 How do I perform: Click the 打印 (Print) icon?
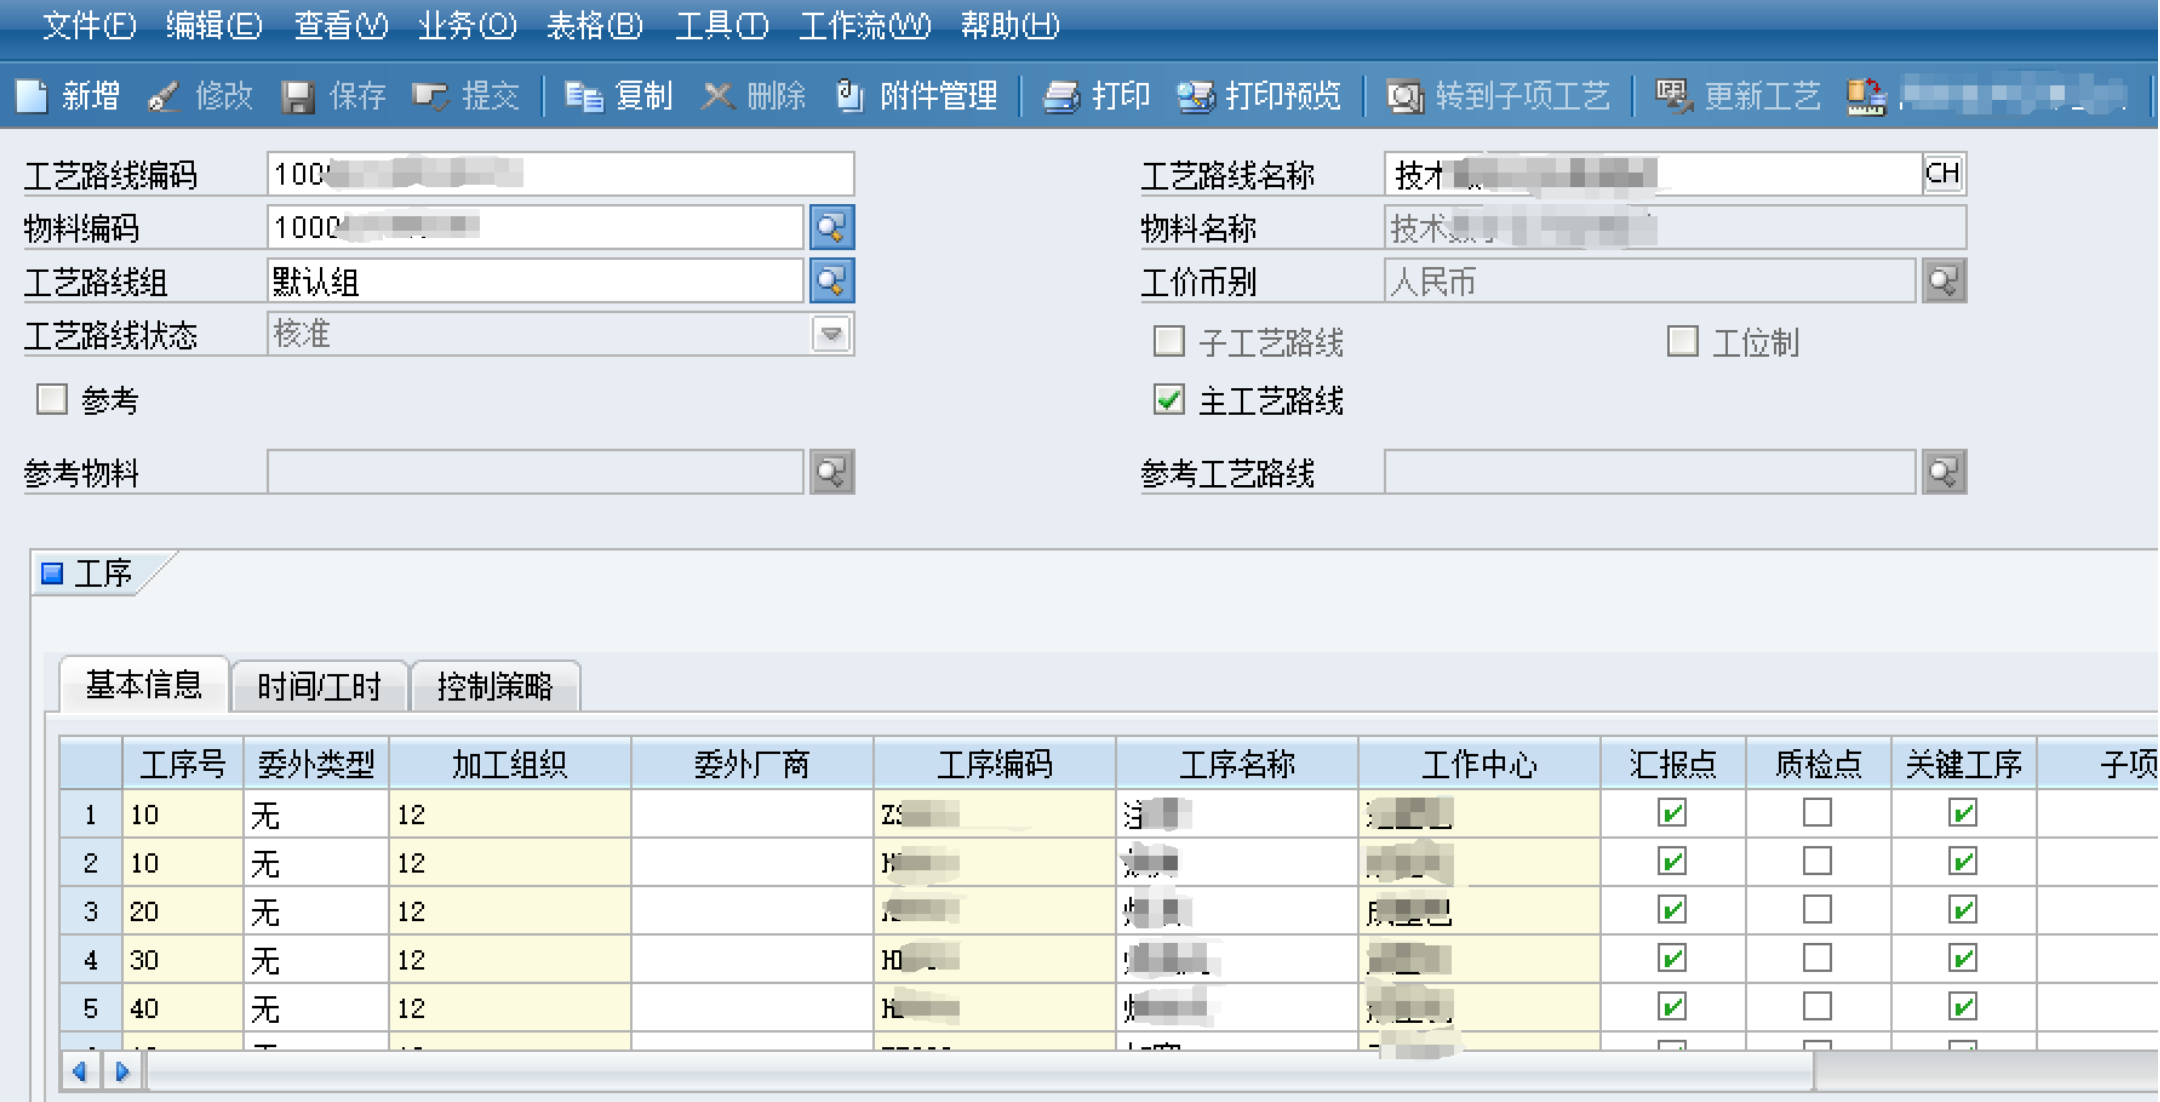1061,96
